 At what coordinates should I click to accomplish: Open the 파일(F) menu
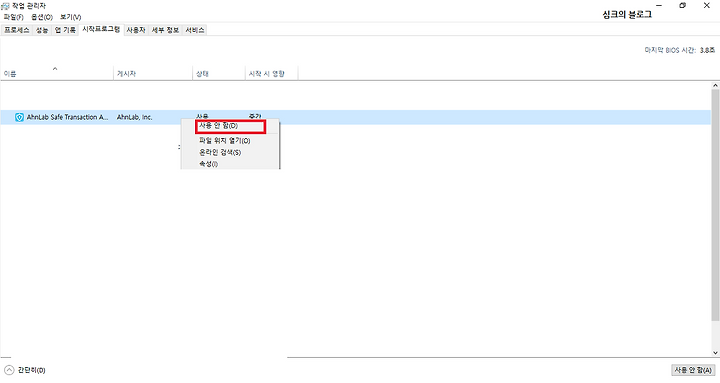[13, 17]
